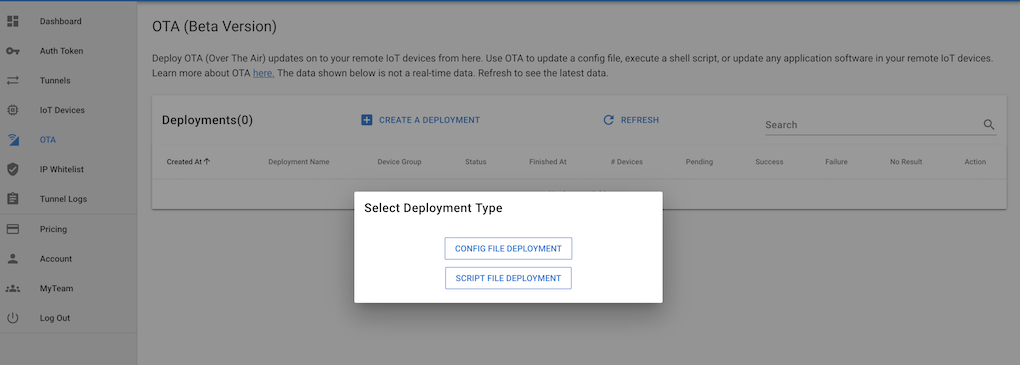Click the Create a Deployment text

(429, 120)
